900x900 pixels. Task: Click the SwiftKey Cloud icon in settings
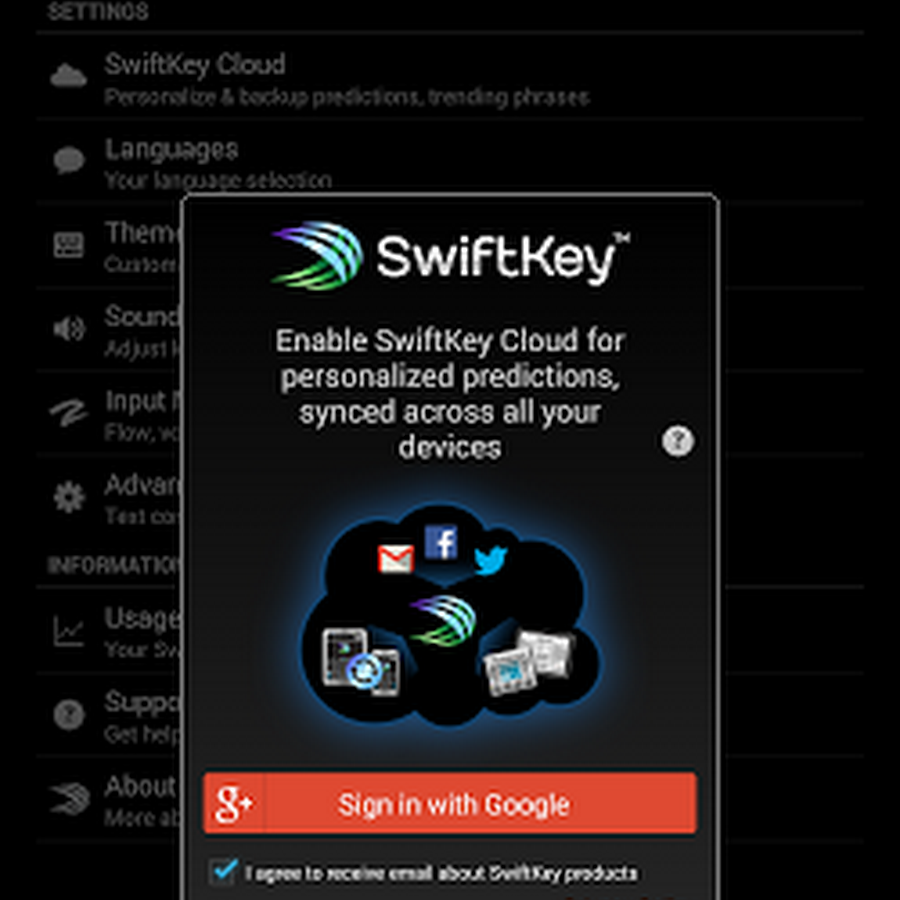[x=68, y=75]
